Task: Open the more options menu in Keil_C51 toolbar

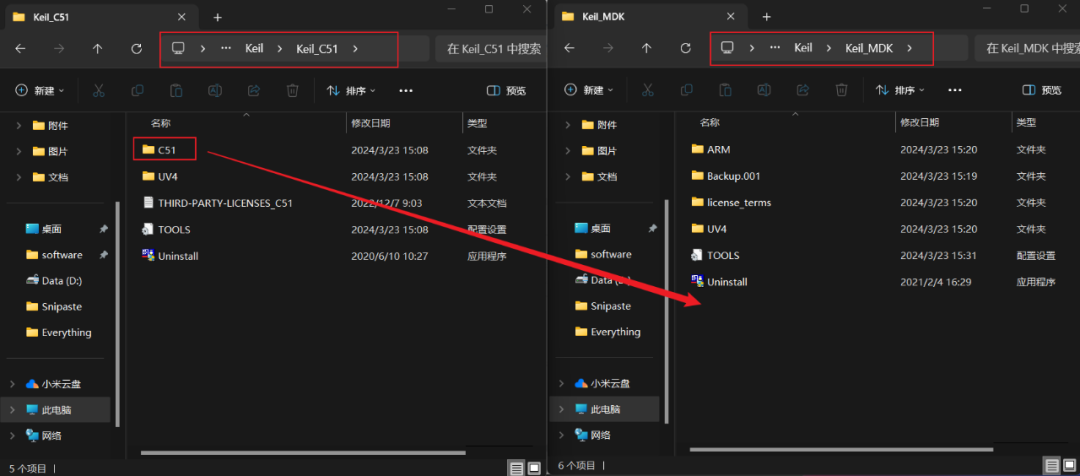Action: (x=406, y=90)
